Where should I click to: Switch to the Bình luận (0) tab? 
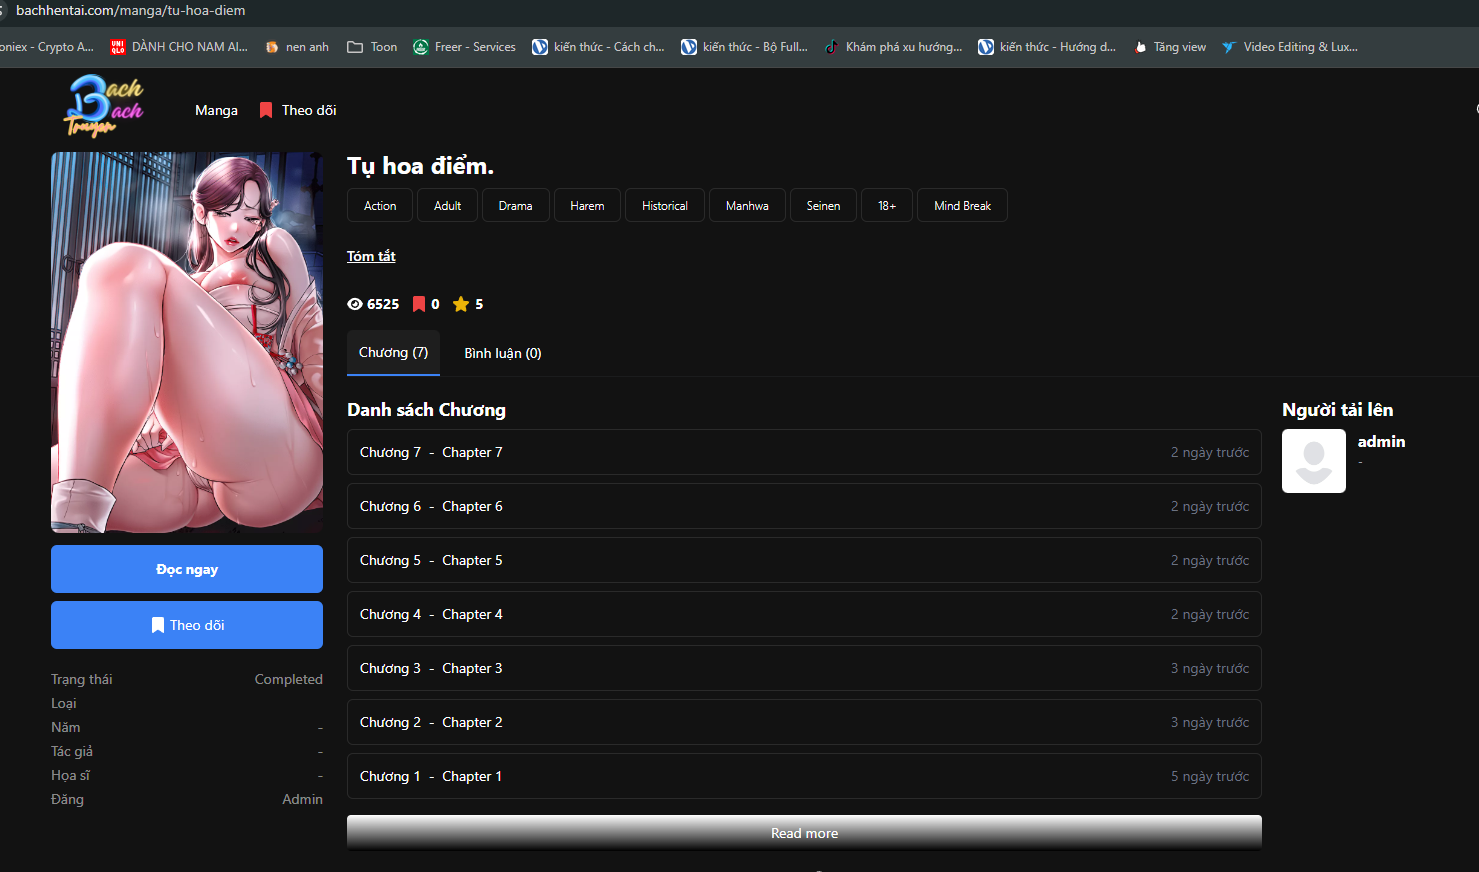pyautogui.click(x=502, y=353)
